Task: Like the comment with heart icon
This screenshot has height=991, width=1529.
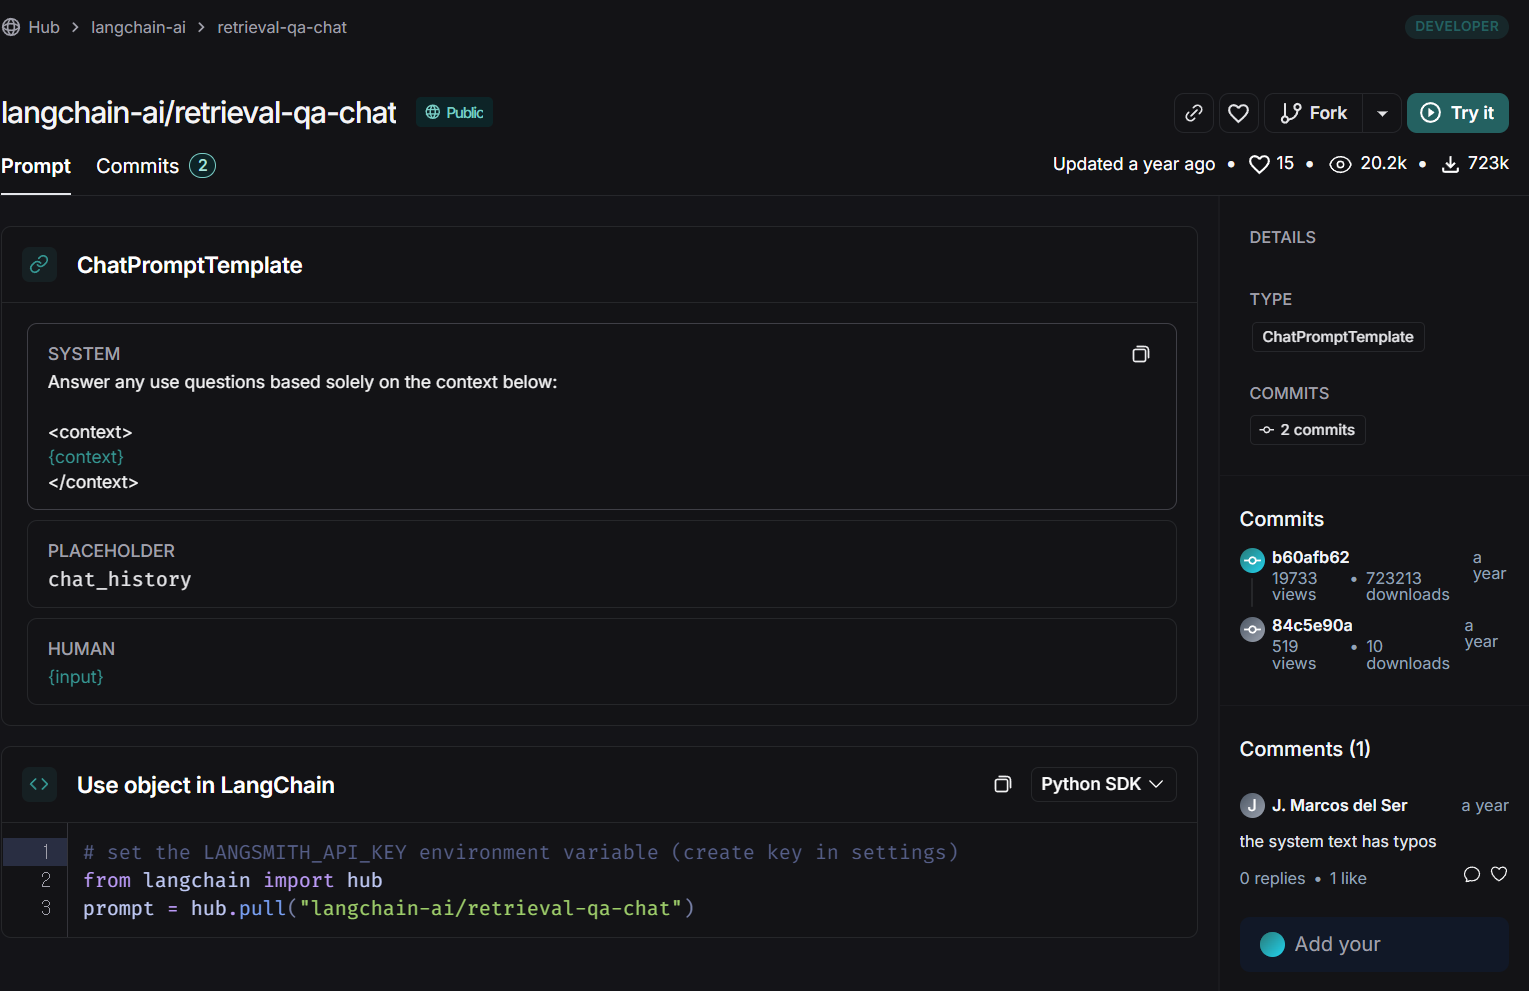Action: click(1499, 874)
